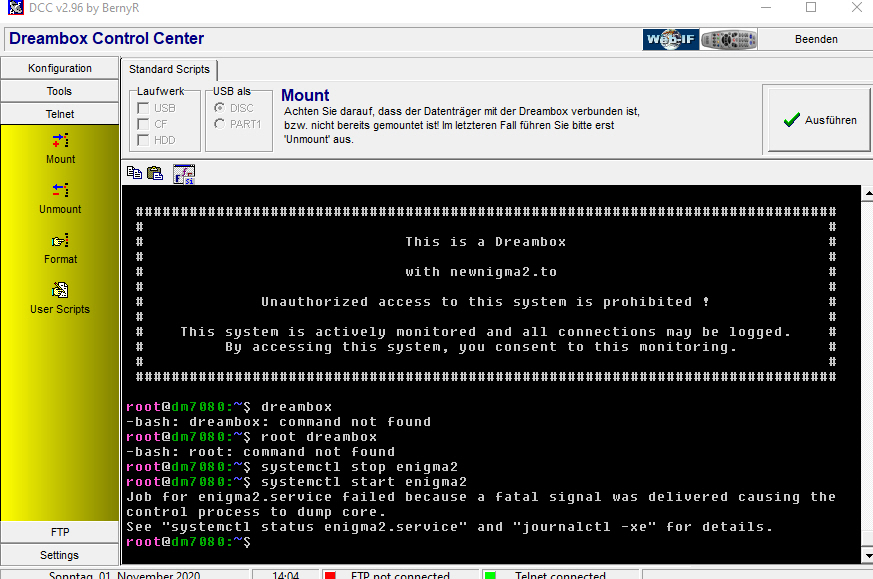
Task: Tick the CF drive checkbox
Action: pyautogui.click(x=143, y=124)
